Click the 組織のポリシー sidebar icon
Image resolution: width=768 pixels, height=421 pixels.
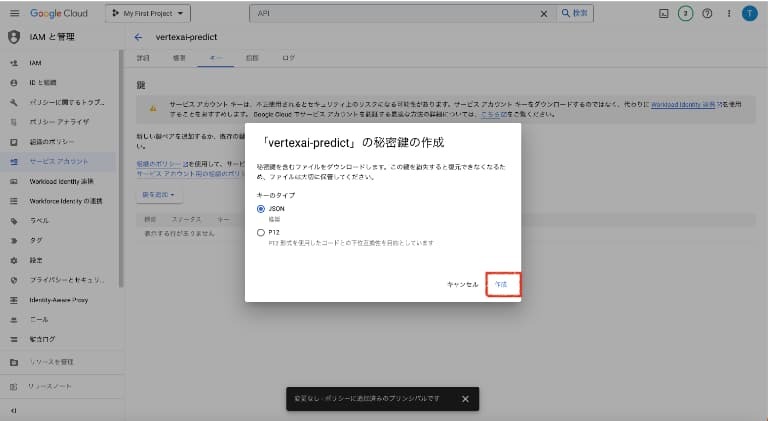point(14,142)
